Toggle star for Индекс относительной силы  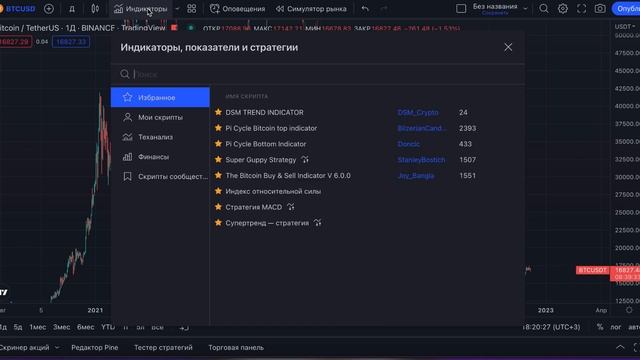click(x=218, y=191)
